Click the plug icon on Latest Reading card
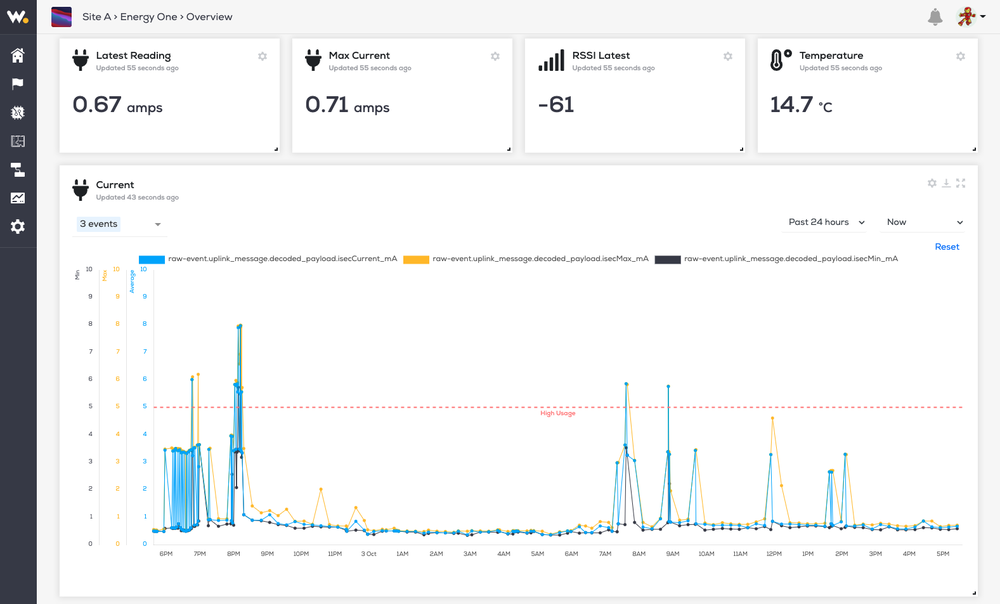Viewport: 1000px width, 604px height. click(80, 60)
